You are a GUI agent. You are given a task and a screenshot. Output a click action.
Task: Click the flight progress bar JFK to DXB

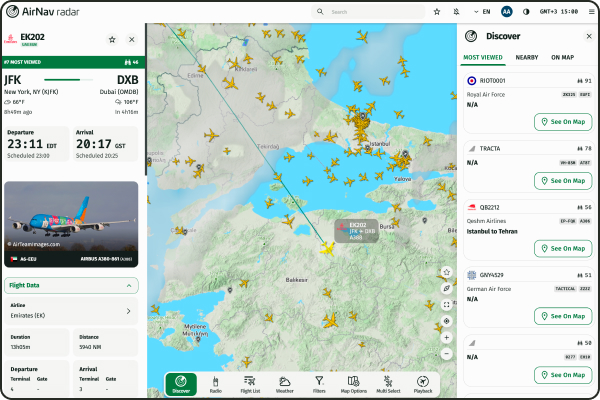tap(68, 80)
